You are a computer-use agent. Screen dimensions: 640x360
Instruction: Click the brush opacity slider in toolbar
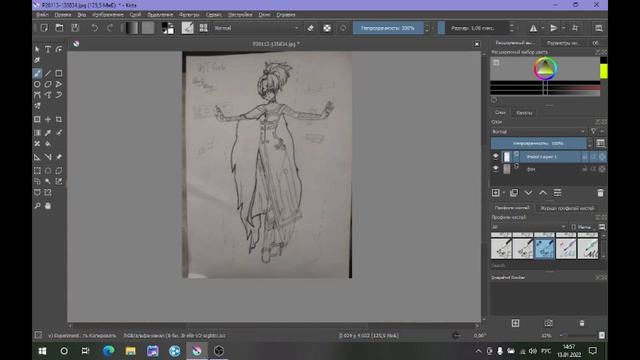click(388, 28)
